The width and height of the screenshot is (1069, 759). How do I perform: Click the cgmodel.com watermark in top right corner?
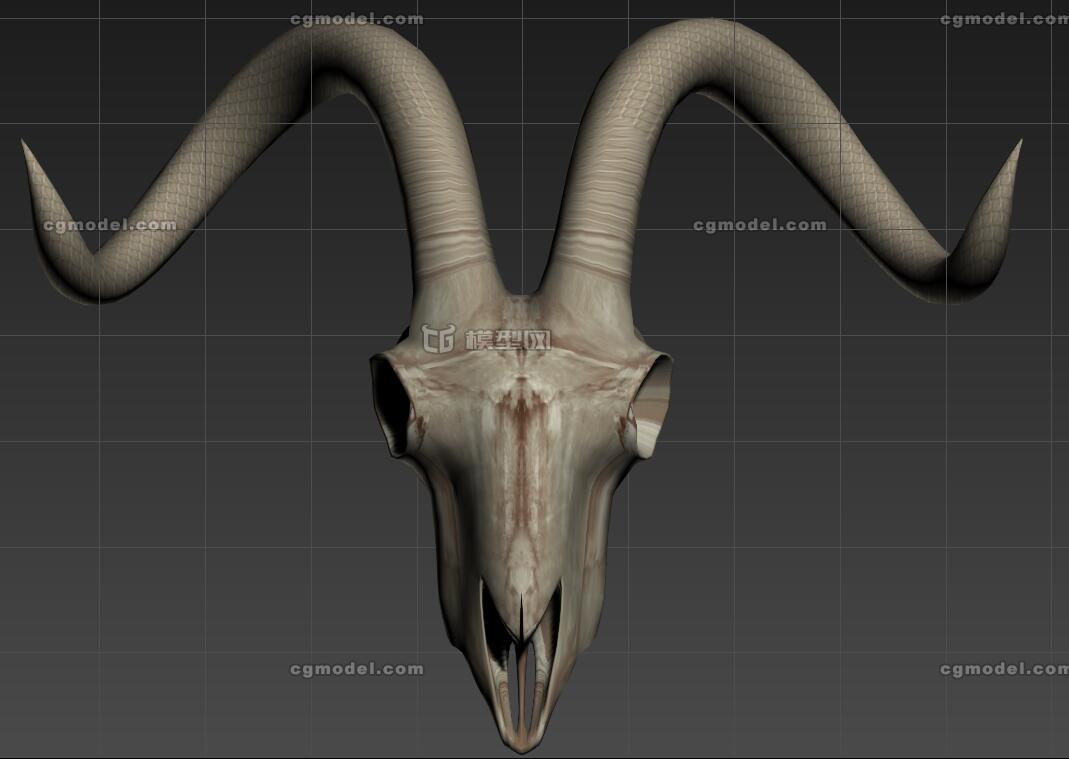pyautogui.click(x=1004, y=19)
